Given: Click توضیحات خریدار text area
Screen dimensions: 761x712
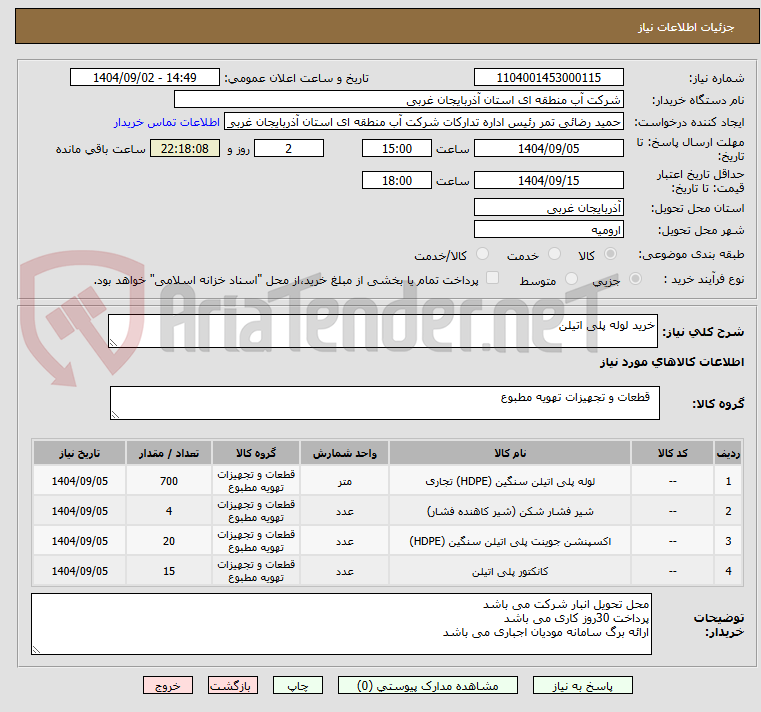Looking at the screenshot, I should click(x=341, y=624).
